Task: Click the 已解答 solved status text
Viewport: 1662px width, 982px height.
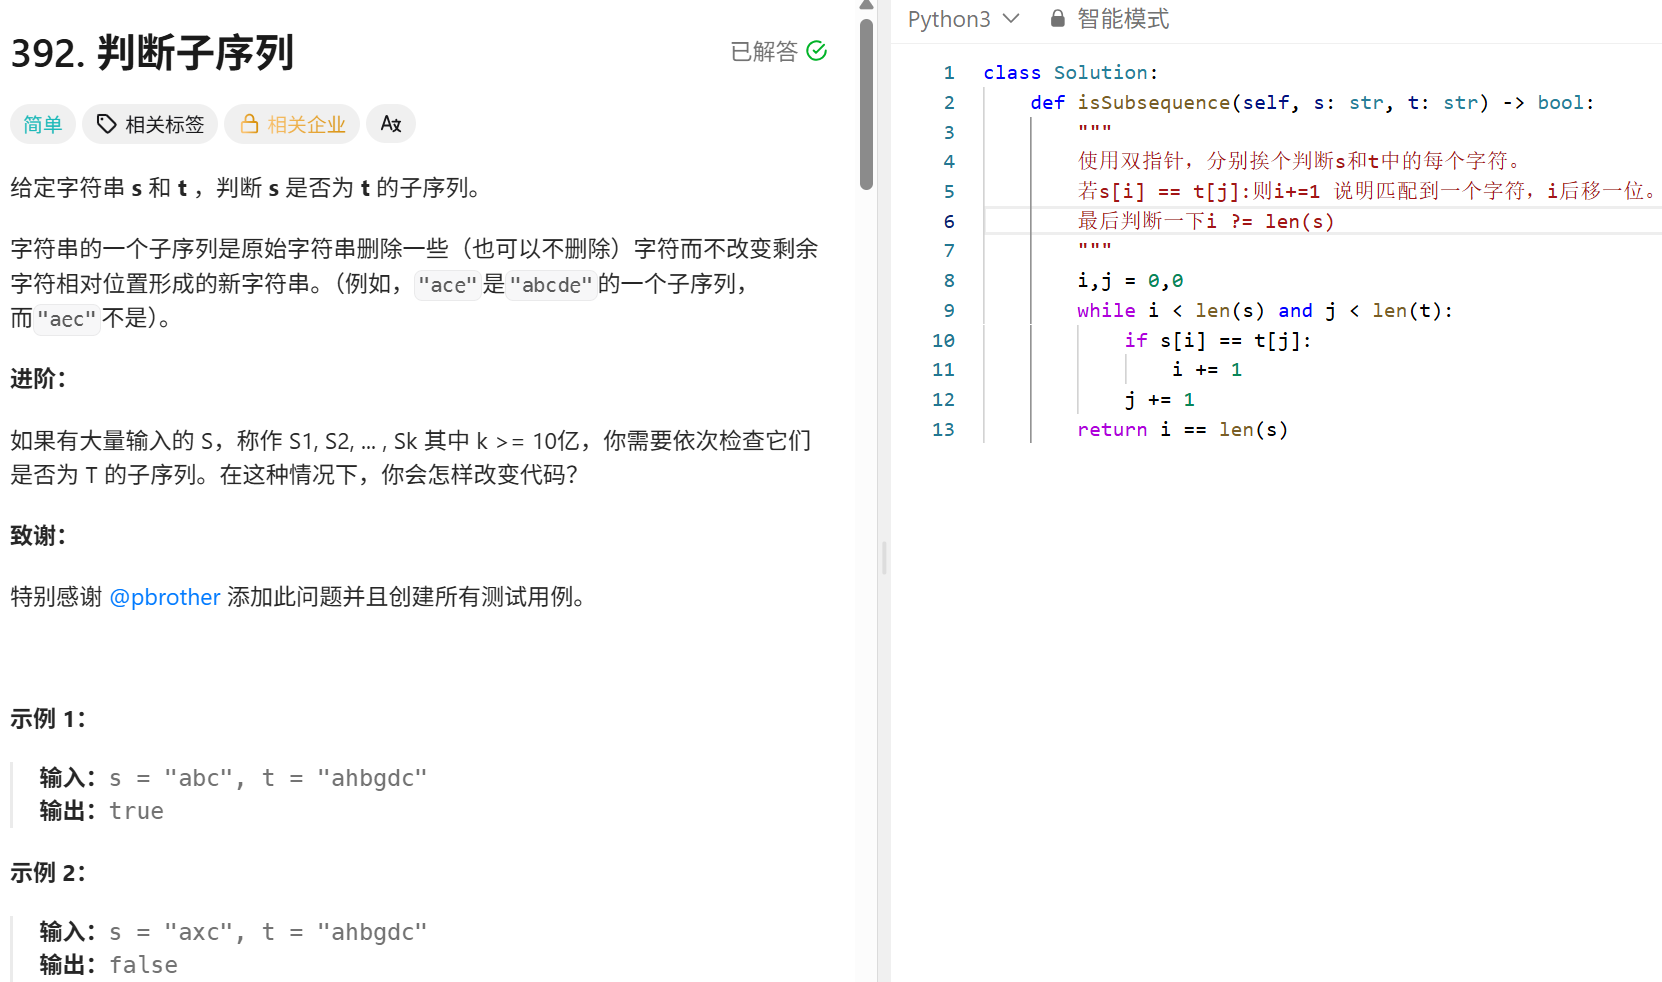Action: click(764, 51)
